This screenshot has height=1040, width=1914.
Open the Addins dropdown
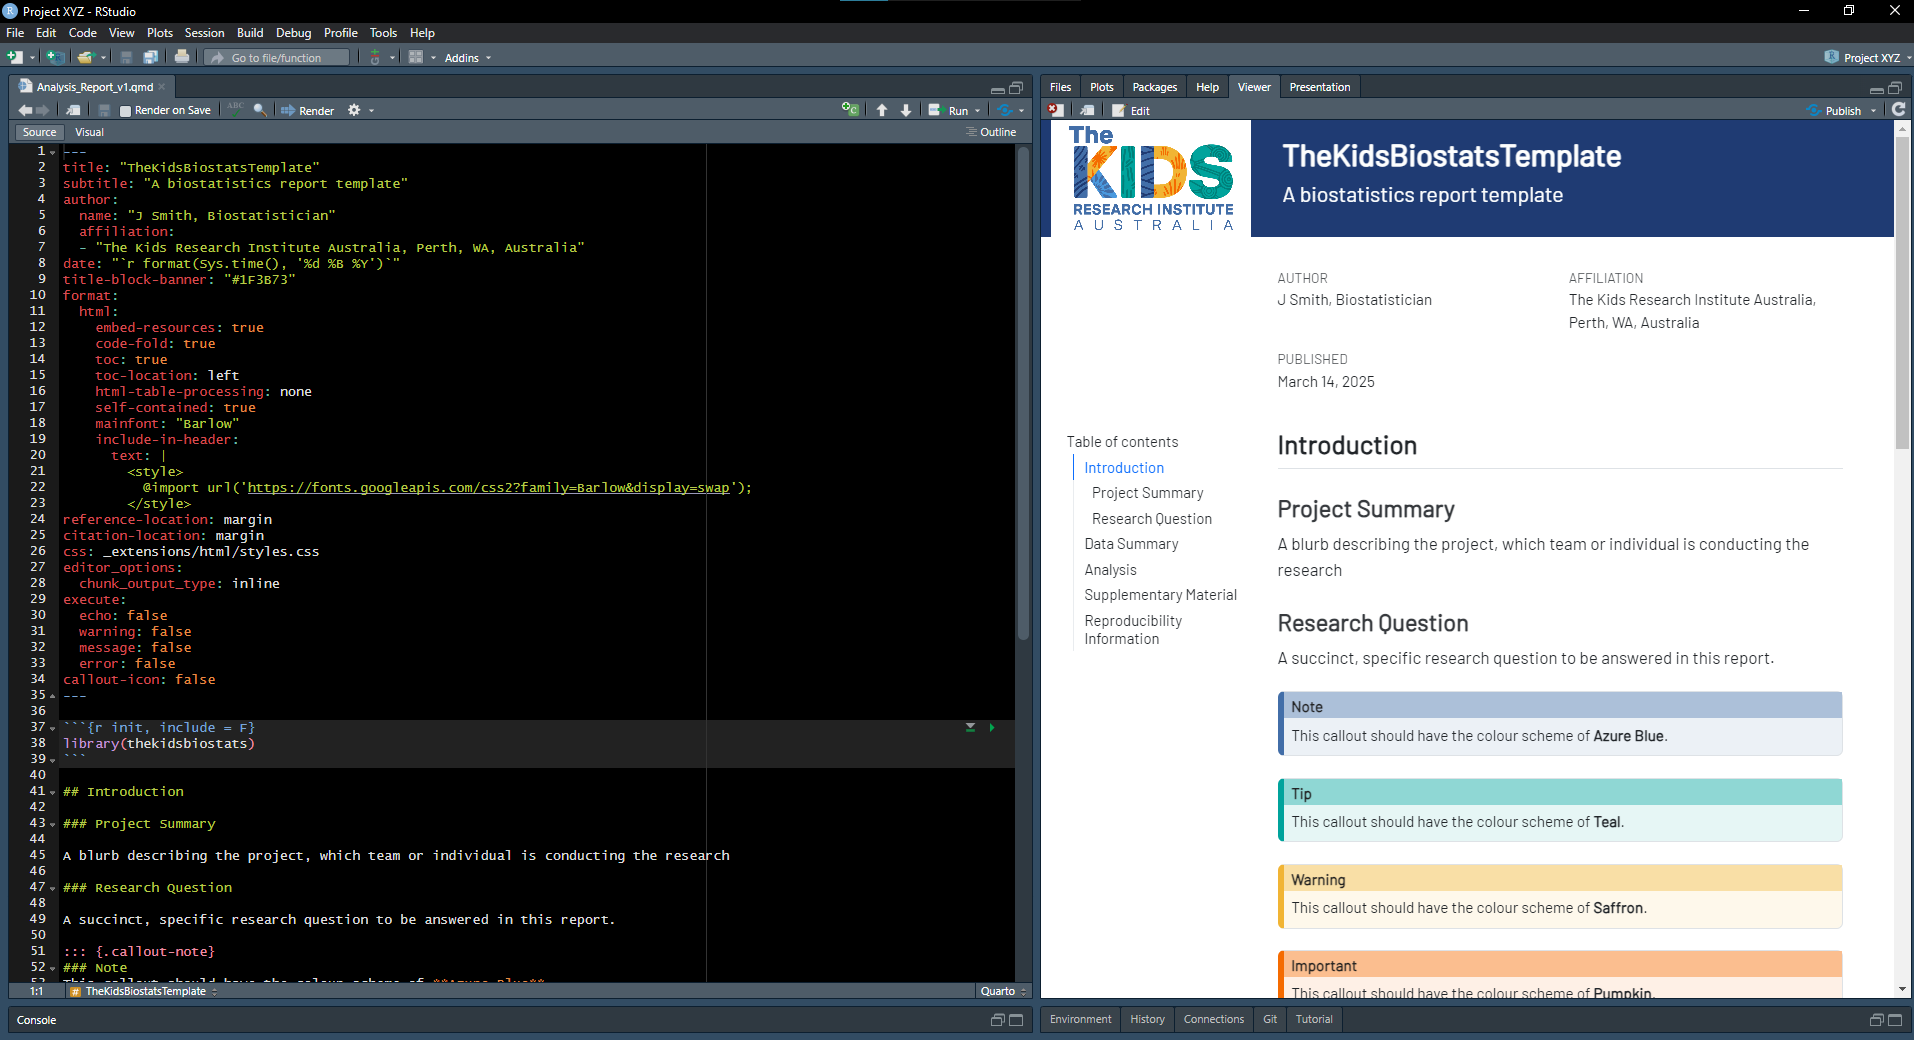(x=467, y=58)
